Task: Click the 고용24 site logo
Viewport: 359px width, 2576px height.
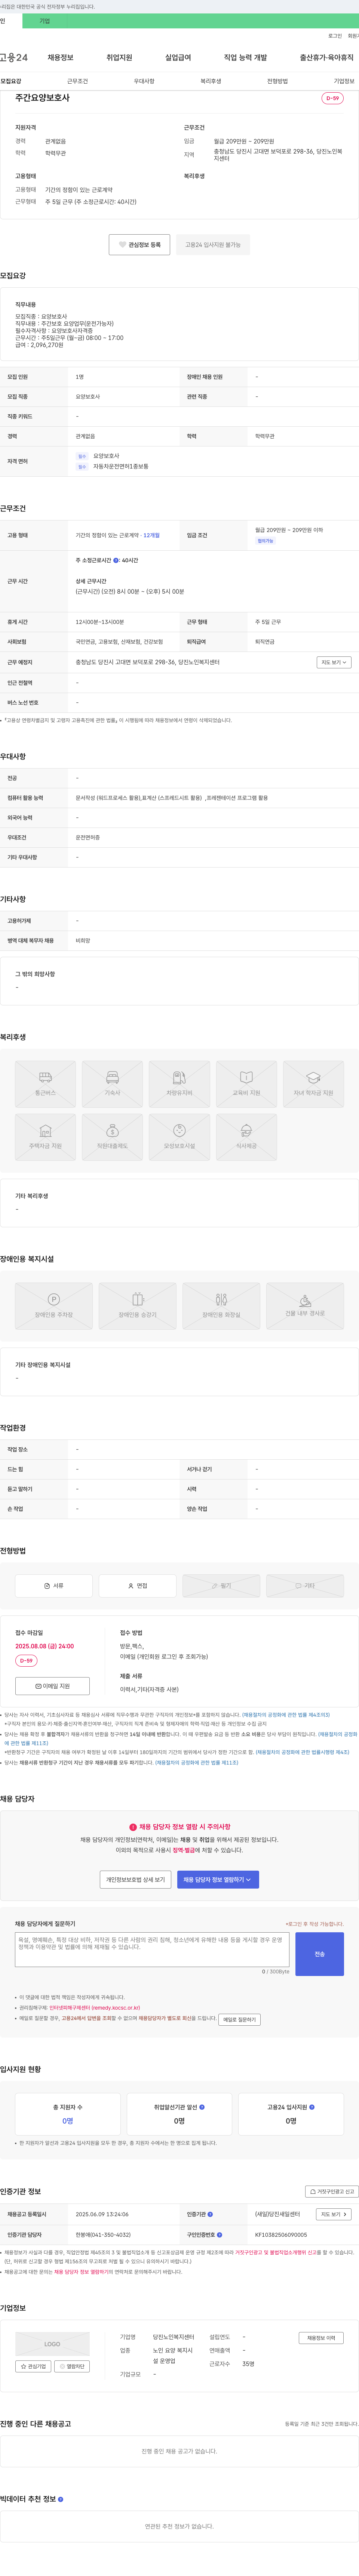Action: click(x=14, y=58)
